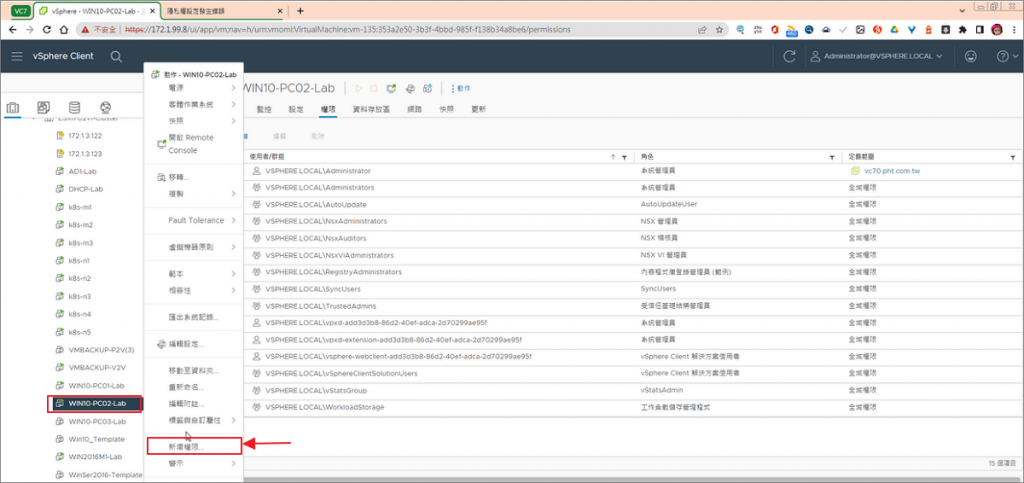The width and height of the screenshot is (1024, 483).
Task: Sort by the 使用者/群組 column header
Action: (x=266, y=157)
